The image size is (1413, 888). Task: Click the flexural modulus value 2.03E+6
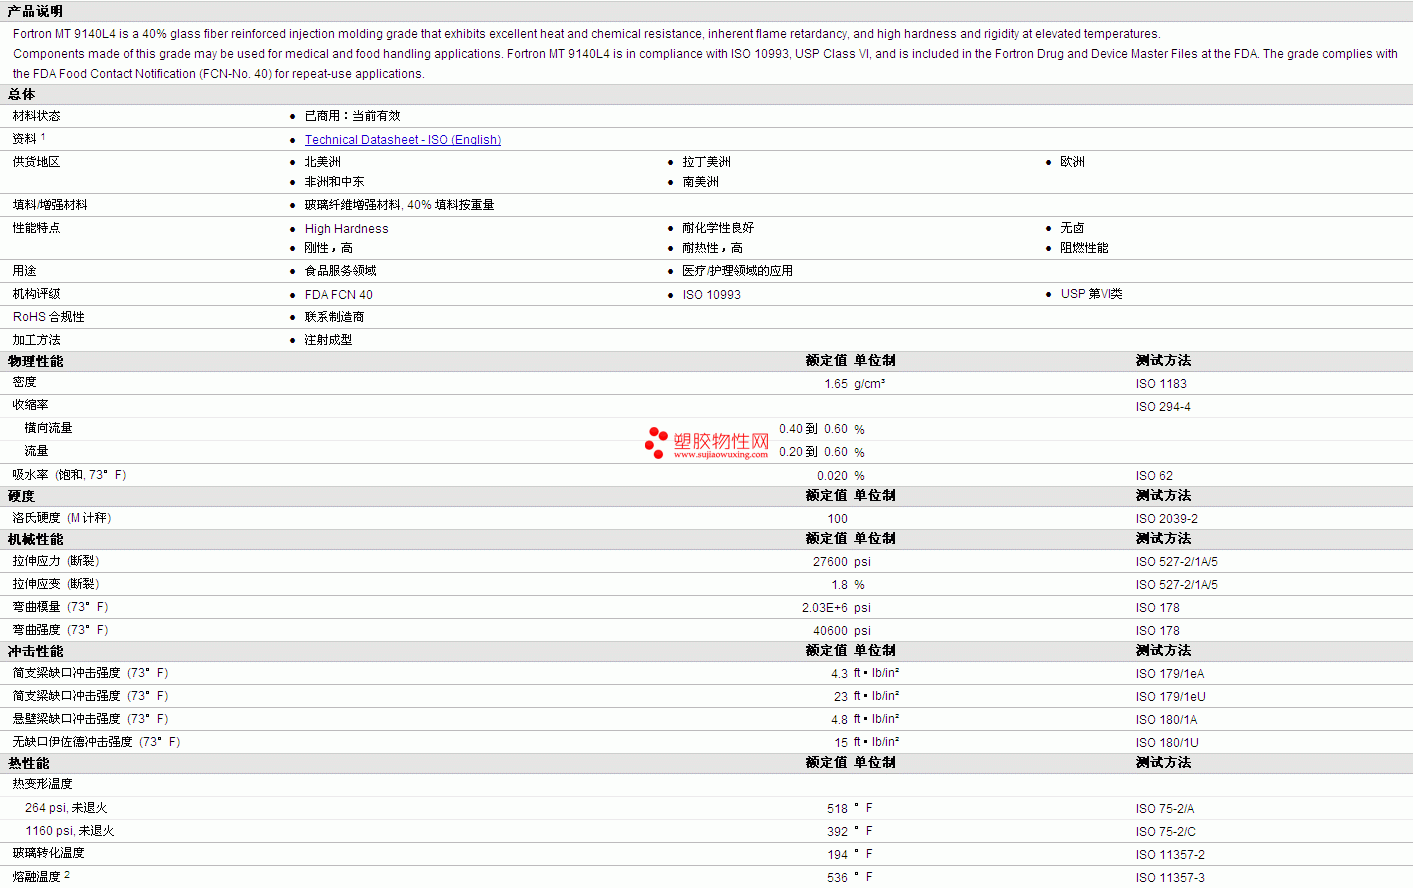[x=825, y=608]
